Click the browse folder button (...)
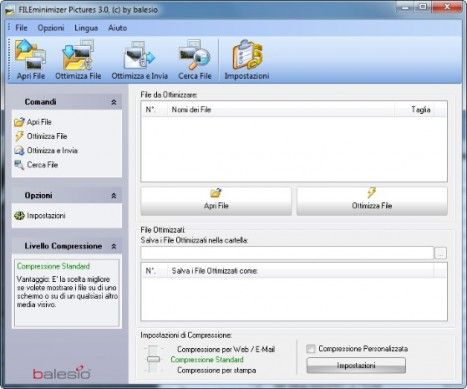 coord(440,253)
